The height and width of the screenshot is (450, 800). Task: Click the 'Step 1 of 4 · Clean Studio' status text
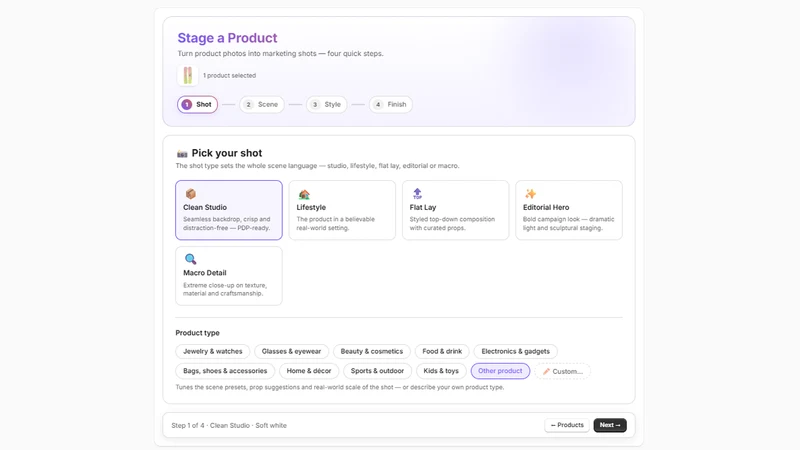tap(229, 426)
